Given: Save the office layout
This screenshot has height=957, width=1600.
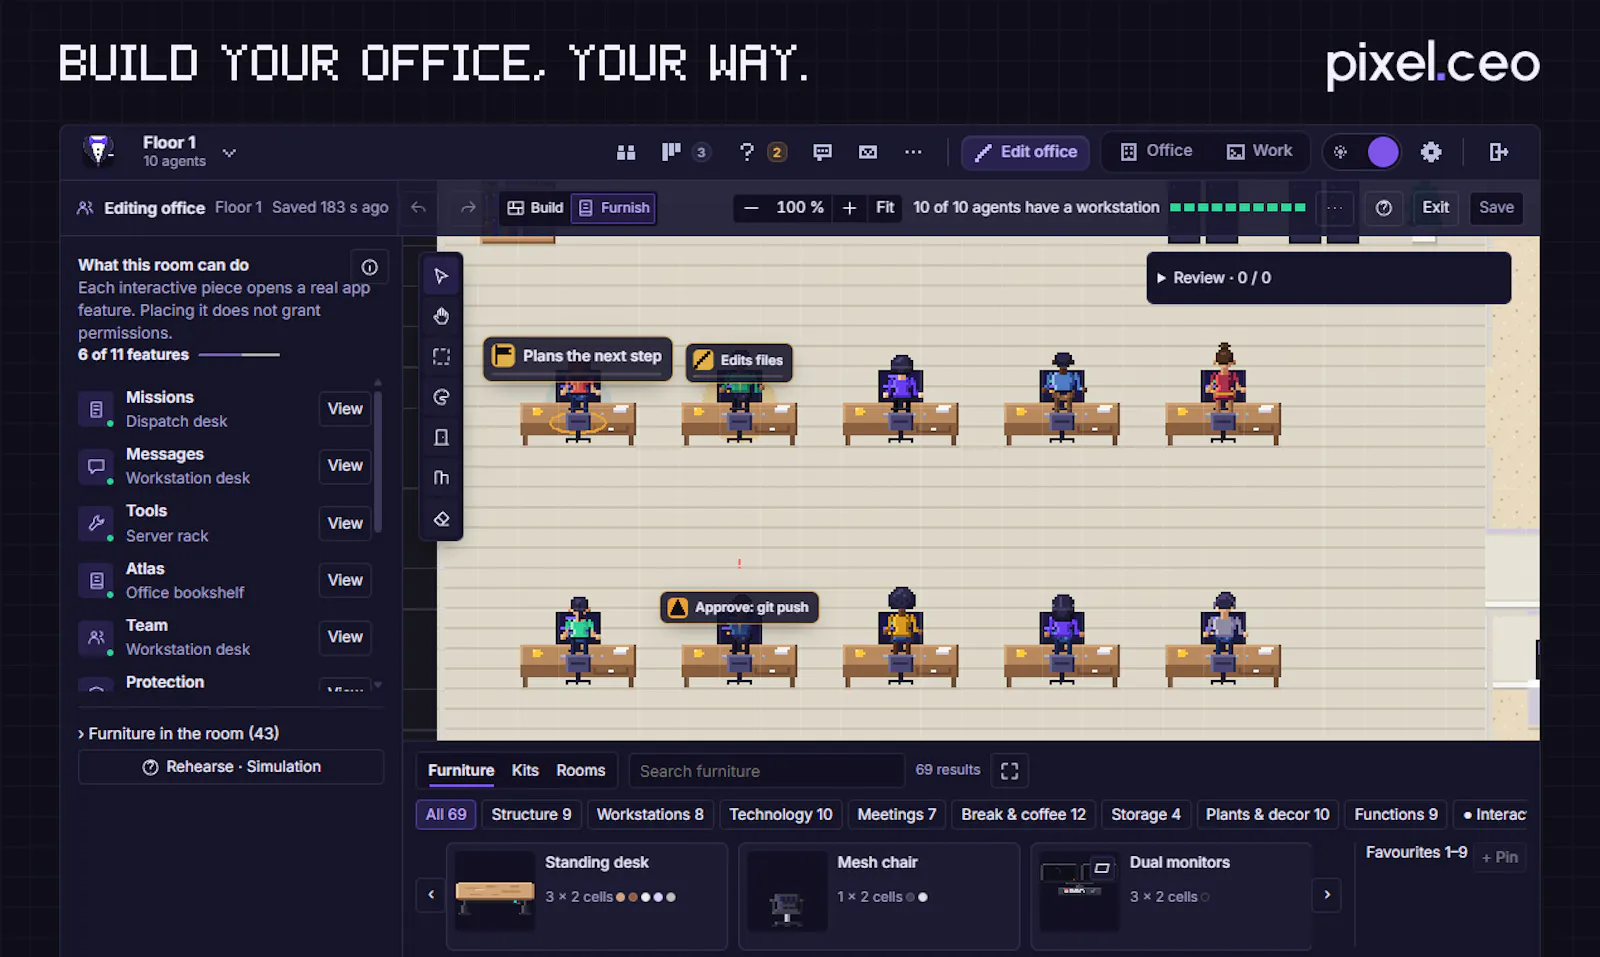Looking at the screenshot, I should 1496,208.
